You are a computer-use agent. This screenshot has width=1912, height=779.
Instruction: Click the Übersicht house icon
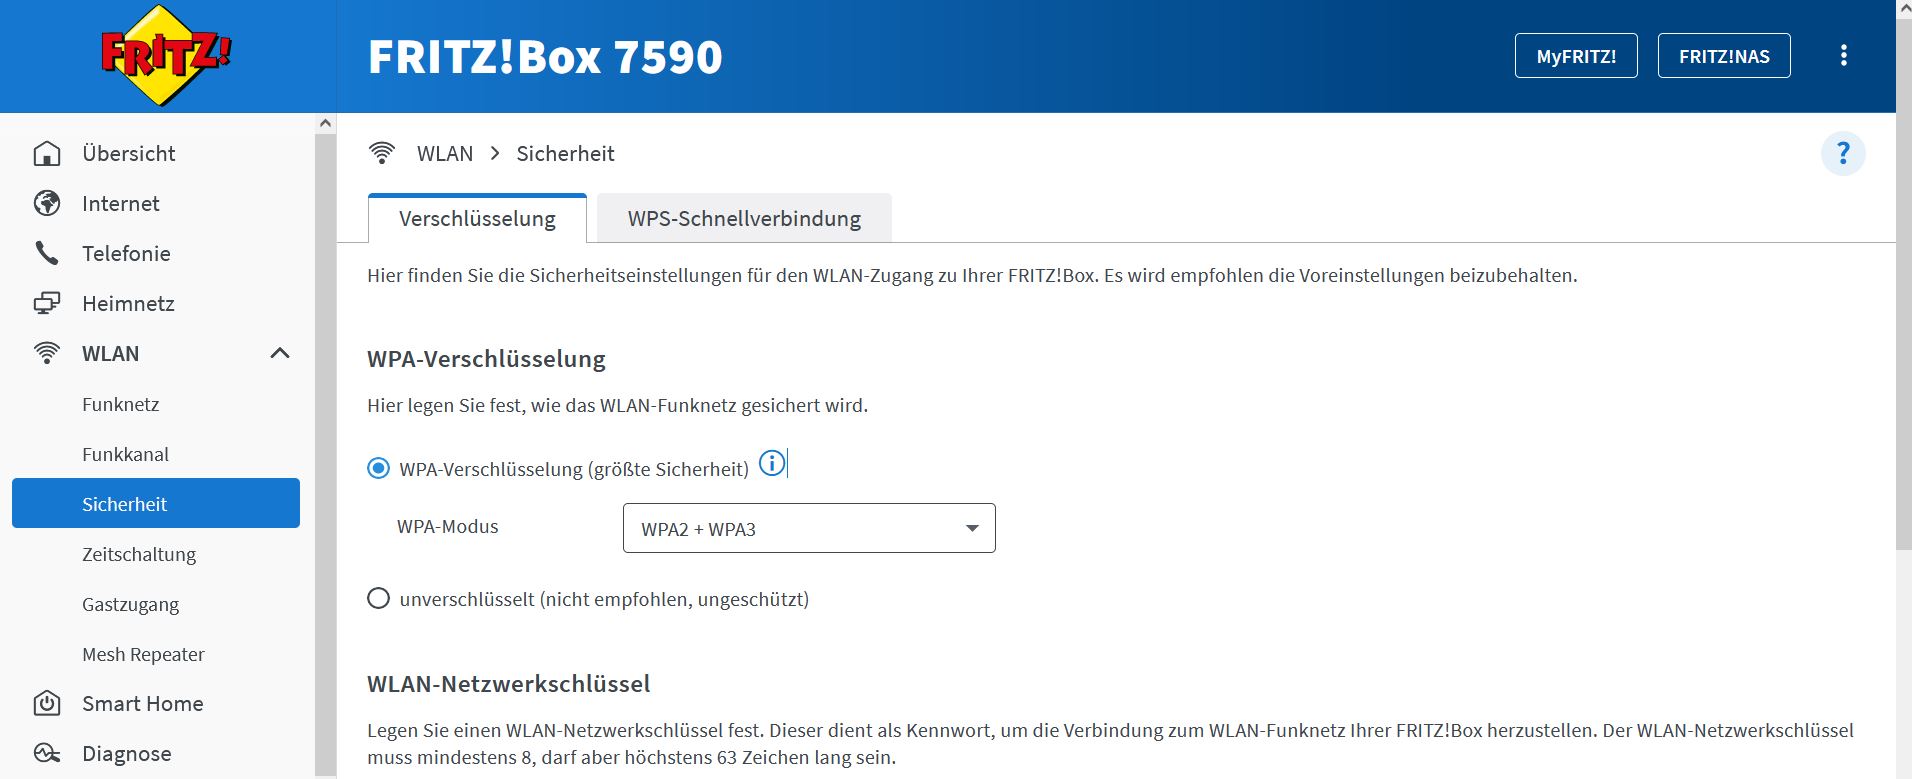pos(47,153)
